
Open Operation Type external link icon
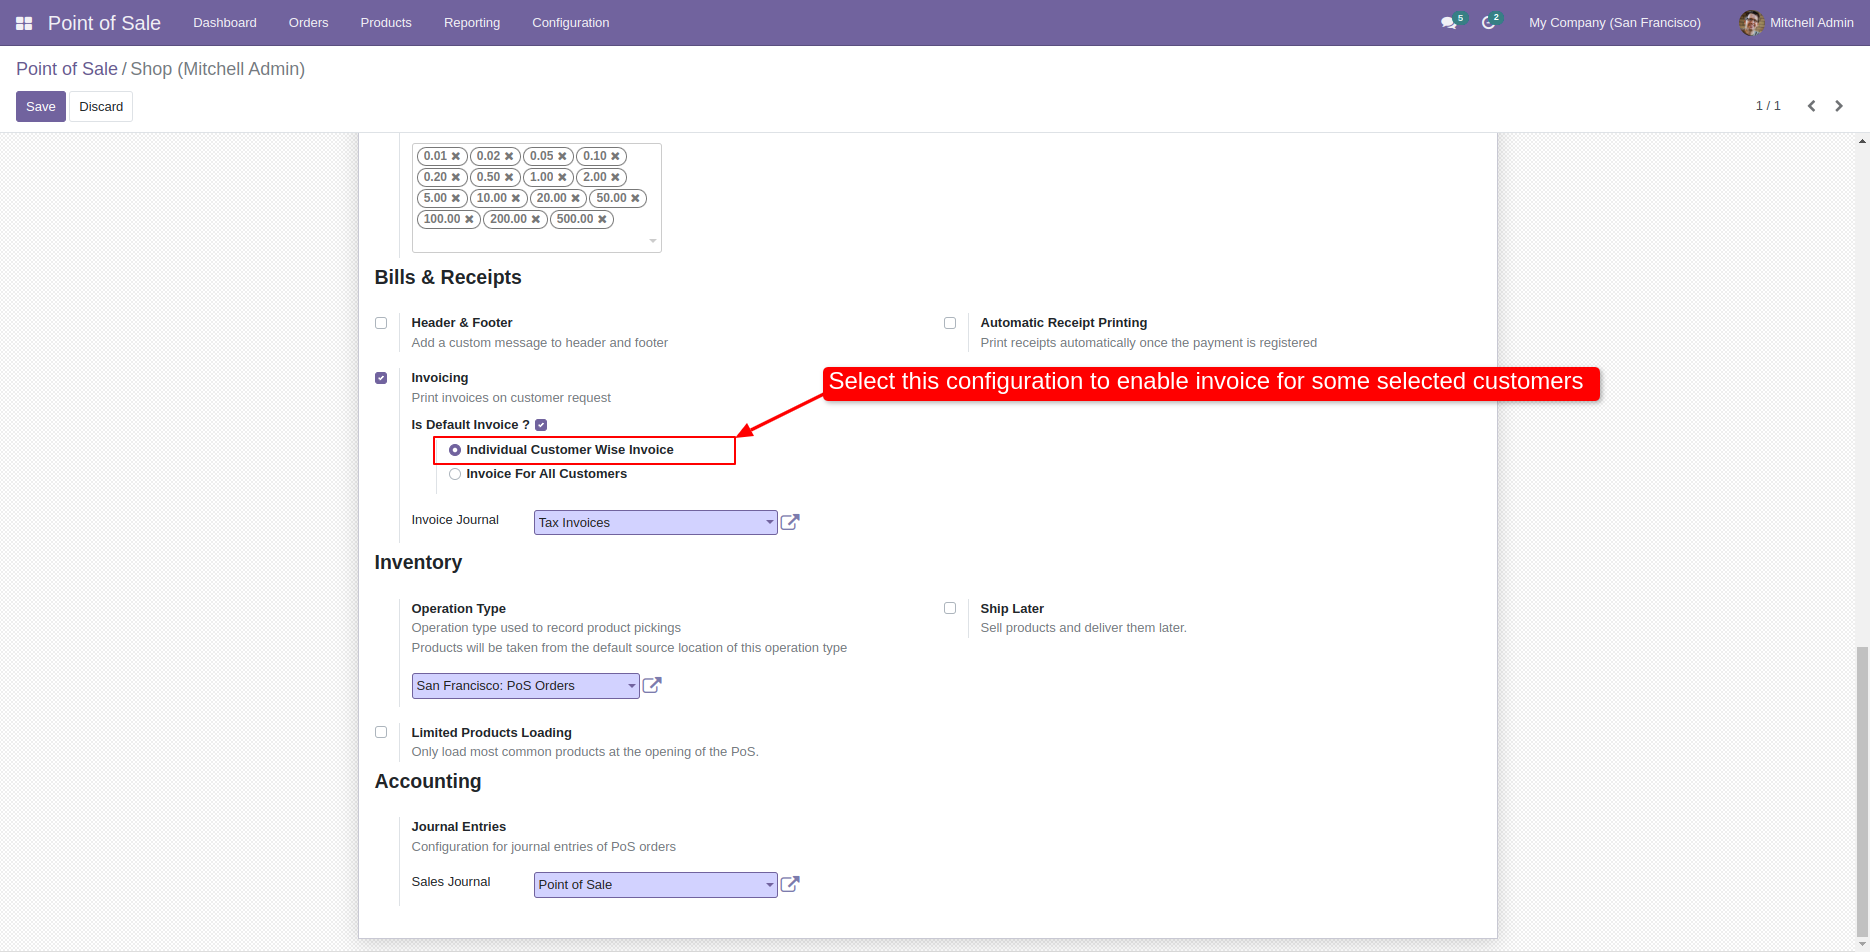[x=652, y=685]
